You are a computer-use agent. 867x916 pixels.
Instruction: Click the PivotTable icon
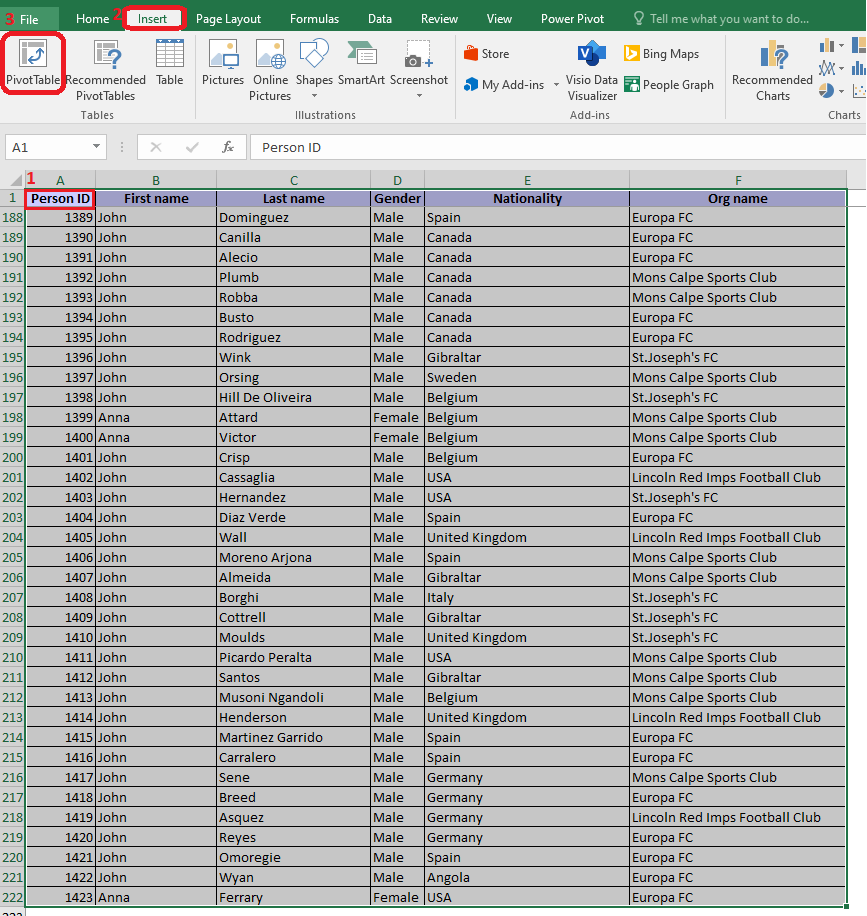(x=33, y=62)
